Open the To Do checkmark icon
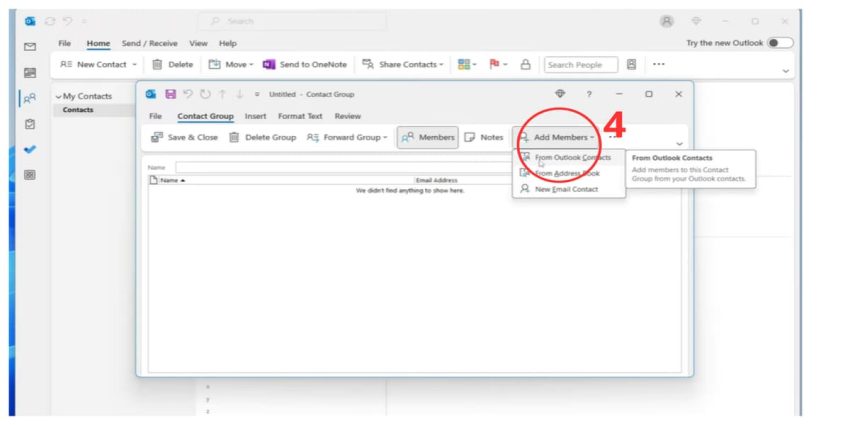 pyautogui.click(x=30, y=150)
